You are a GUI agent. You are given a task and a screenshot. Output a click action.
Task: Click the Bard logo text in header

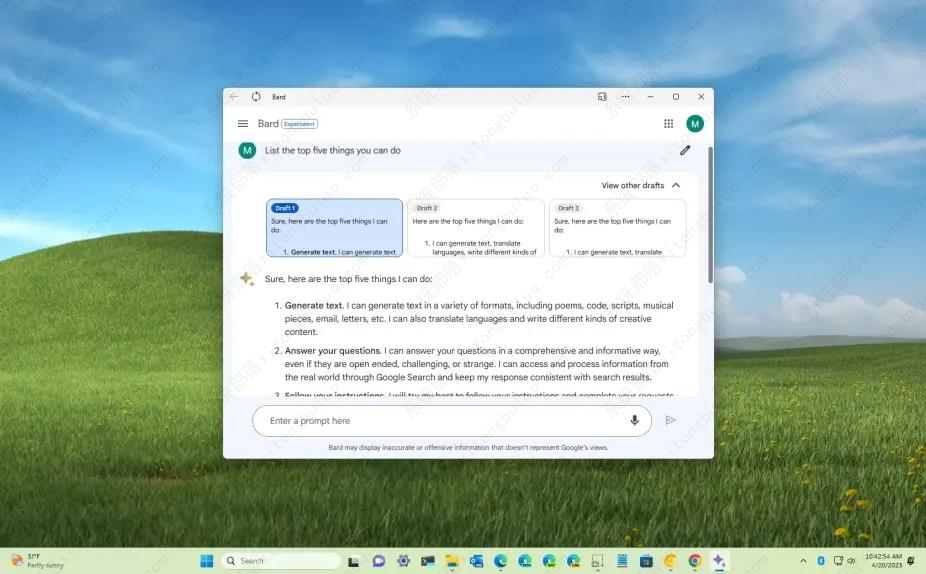point(268,123)
